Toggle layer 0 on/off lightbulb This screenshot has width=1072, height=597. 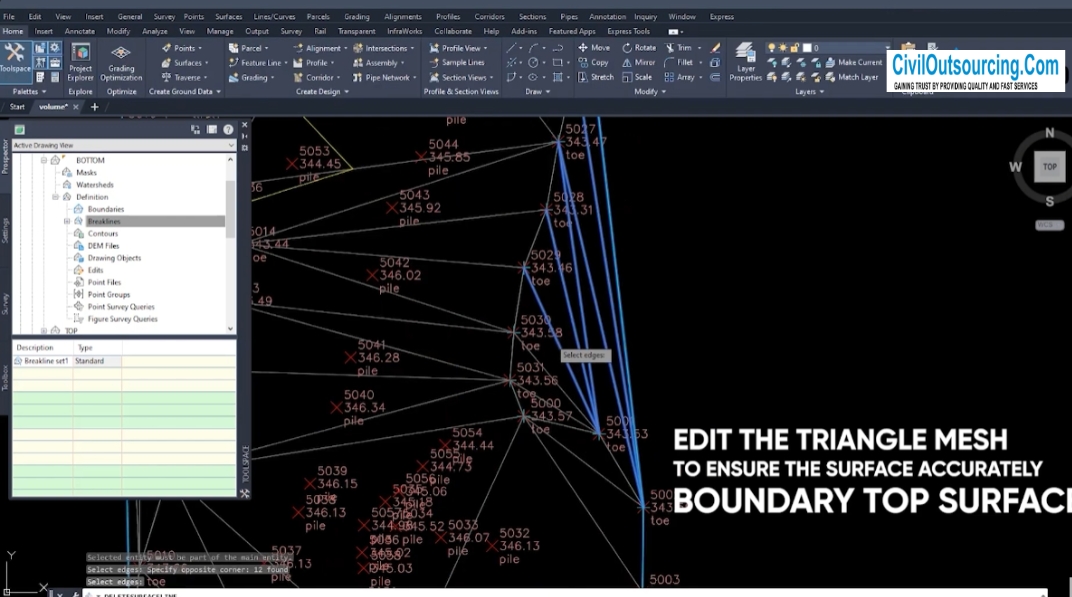(x=771, y=48)
